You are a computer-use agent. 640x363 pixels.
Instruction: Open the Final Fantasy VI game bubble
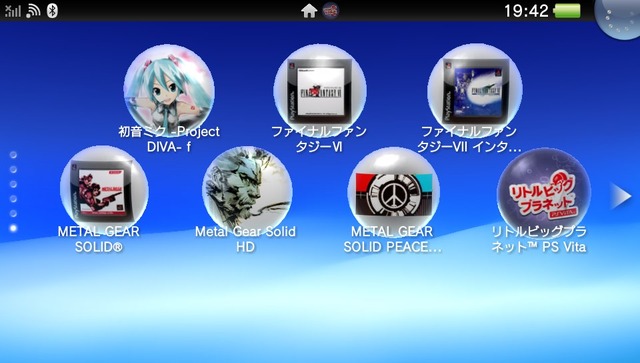pyautogui.click(x=320, y=90)
